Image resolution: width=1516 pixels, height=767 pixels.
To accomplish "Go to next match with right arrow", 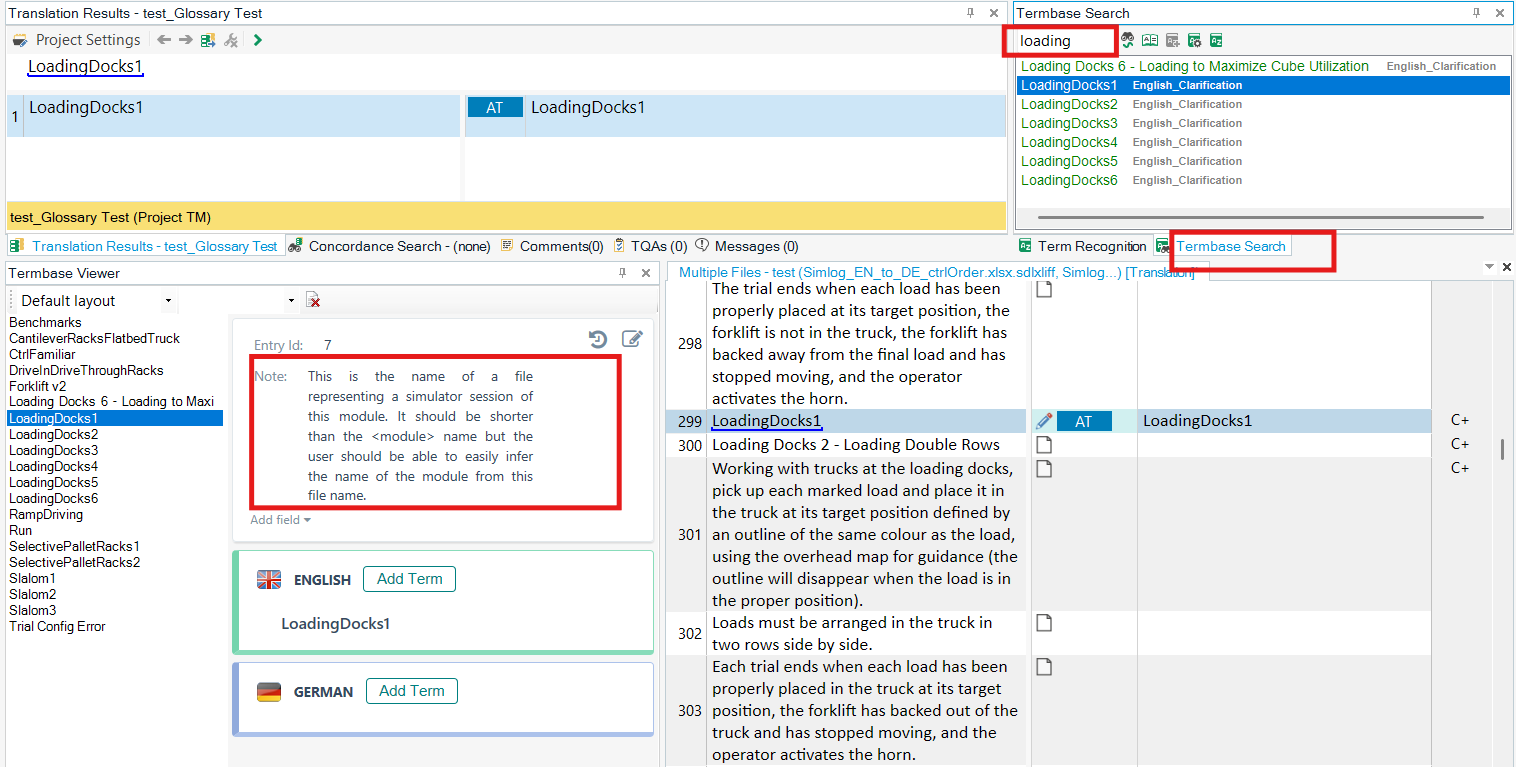I will (186, 40).
